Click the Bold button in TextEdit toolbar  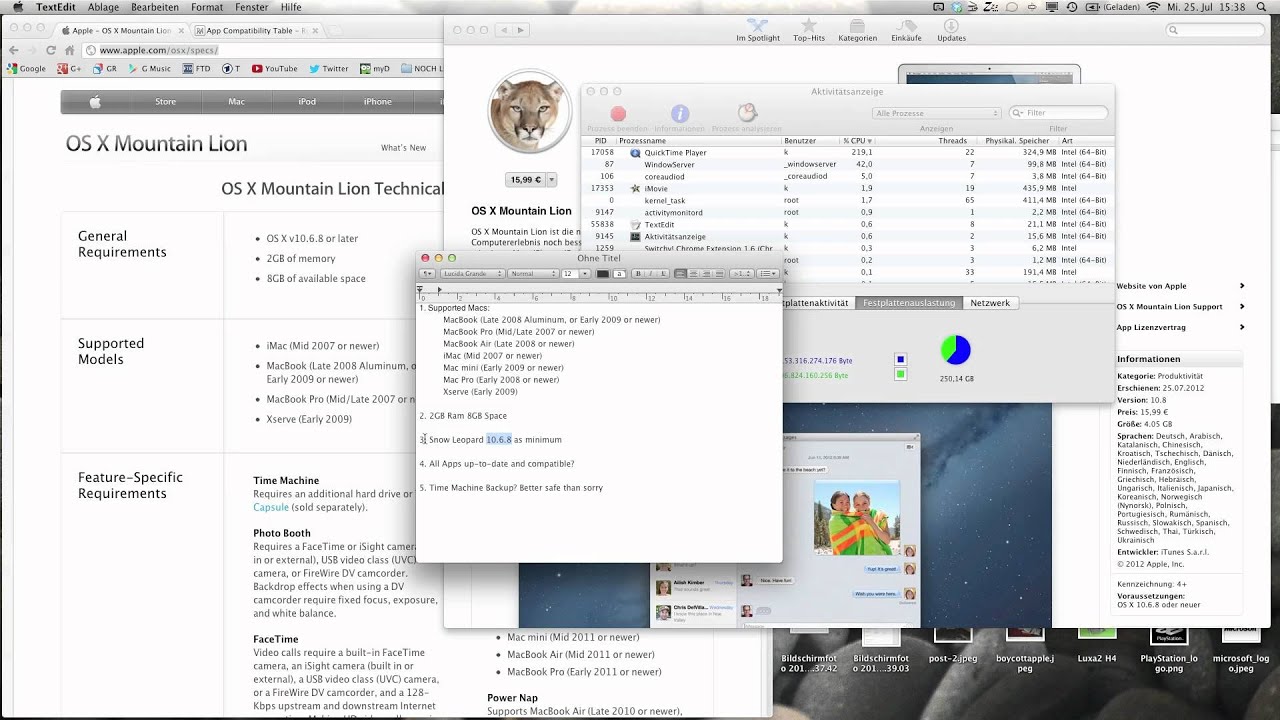pyautogui.click(x=638, y=274)
